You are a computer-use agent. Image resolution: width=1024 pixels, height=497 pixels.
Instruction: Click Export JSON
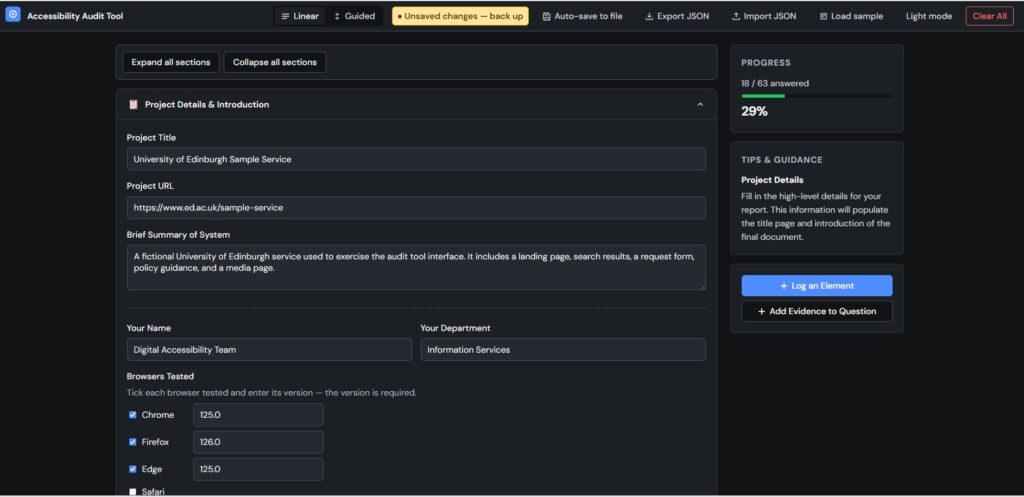(677, 16)
